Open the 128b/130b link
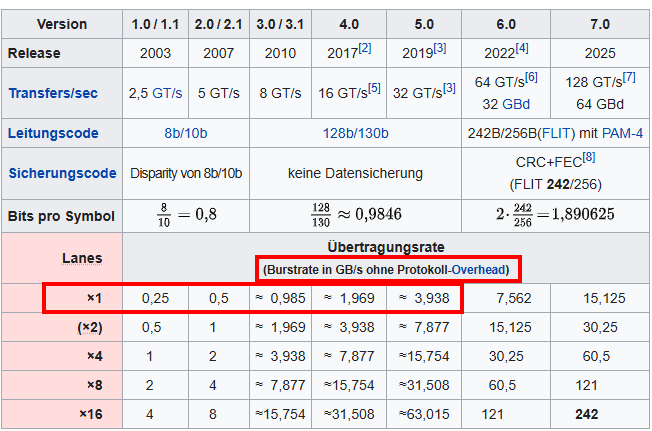 click(356, 133)
